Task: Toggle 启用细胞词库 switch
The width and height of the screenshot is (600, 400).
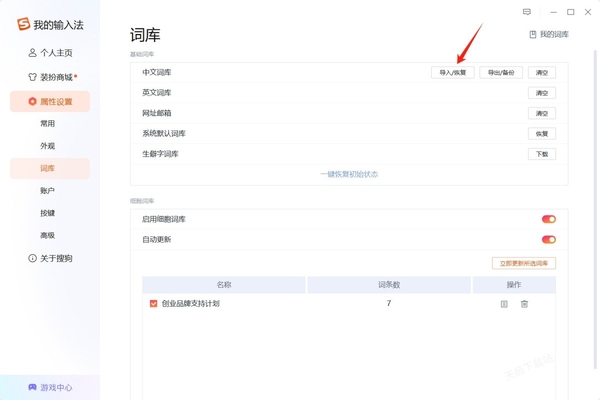Action: 548,219
